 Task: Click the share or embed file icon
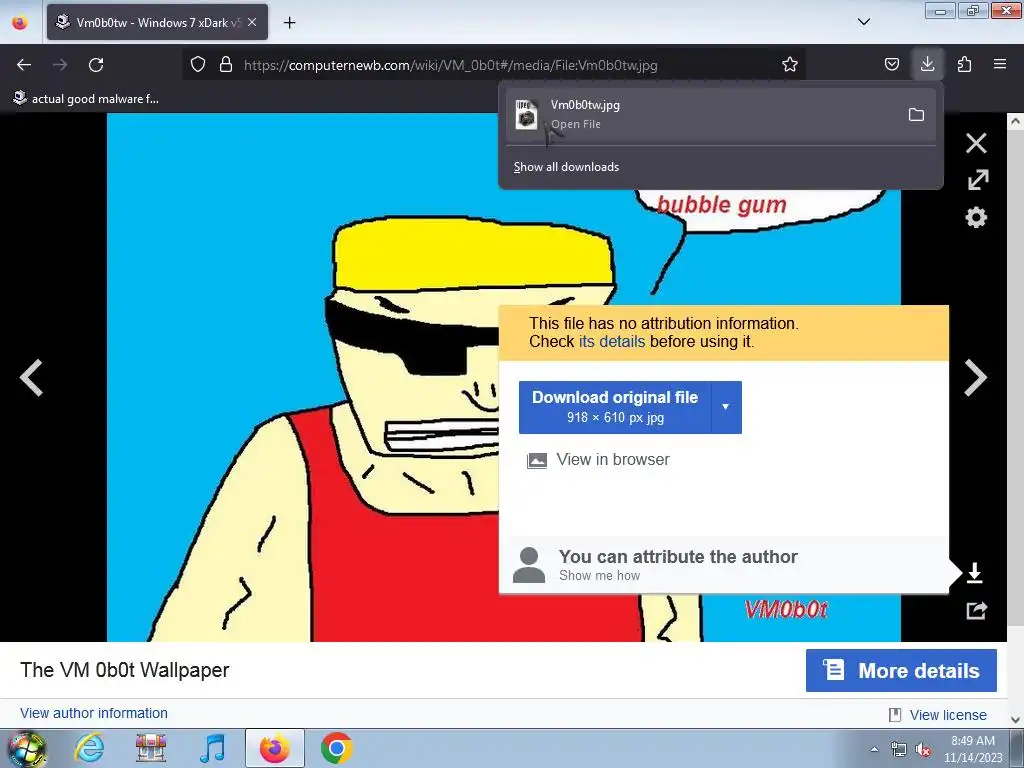click(x=976, y=611)
